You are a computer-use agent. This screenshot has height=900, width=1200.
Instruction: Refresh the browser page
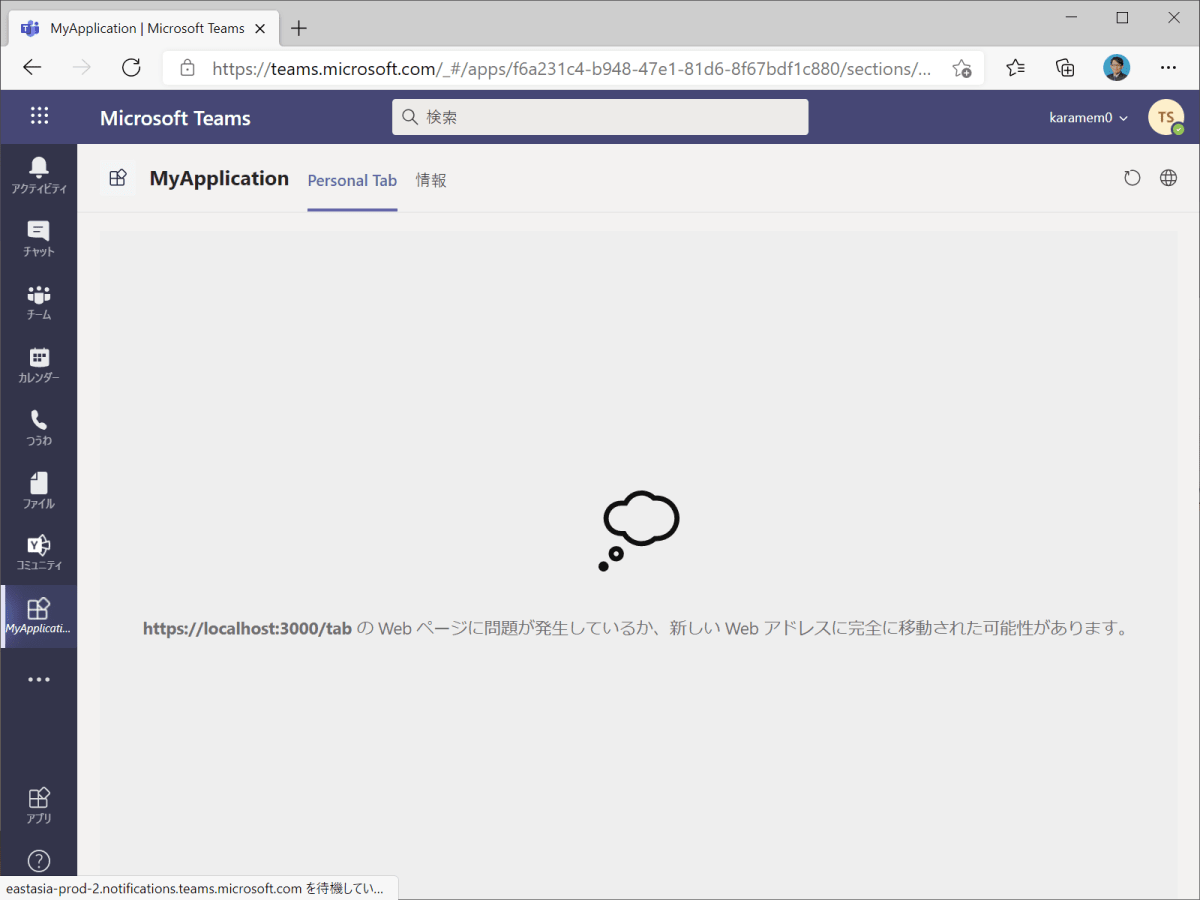click(131, 67)
